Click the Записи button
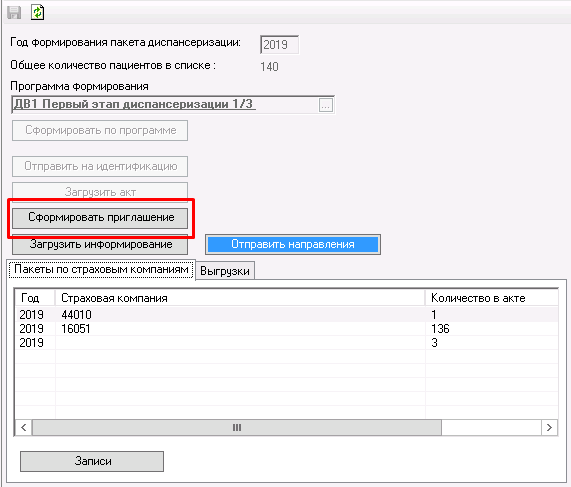 click(92, 462)
